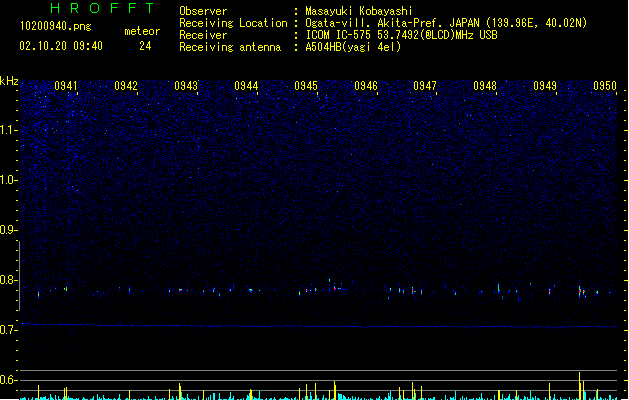The width and height of the screenshot is (629, 400).
Task: Click the 0950 time marker
Action: pyautogui.click(x=605, y=86)
